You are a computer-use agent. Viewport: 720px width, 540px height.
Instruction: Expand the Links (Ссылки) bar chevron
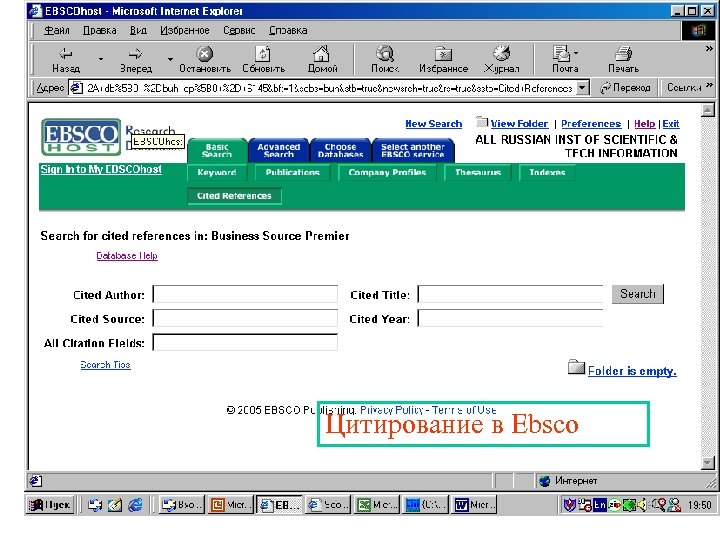[x=709, y=85]
